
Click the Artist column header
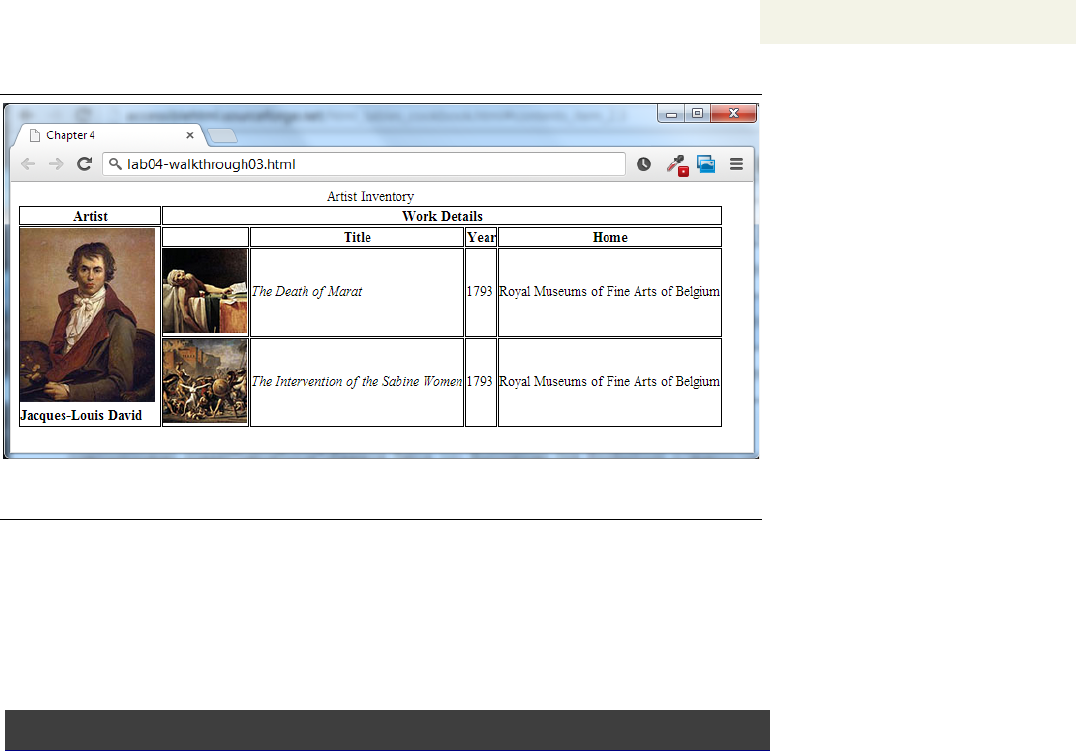pyautogui.click(x=90, y=216)
